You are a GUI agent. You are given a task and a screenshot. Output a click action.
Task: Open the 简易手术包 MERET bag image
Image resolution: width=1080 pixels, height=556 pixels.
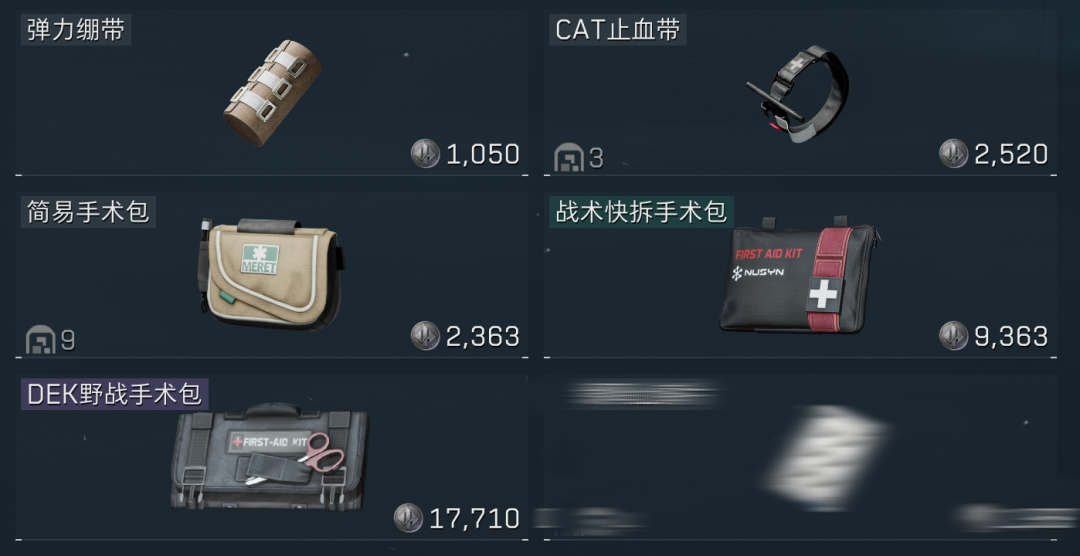click(271, 274)
